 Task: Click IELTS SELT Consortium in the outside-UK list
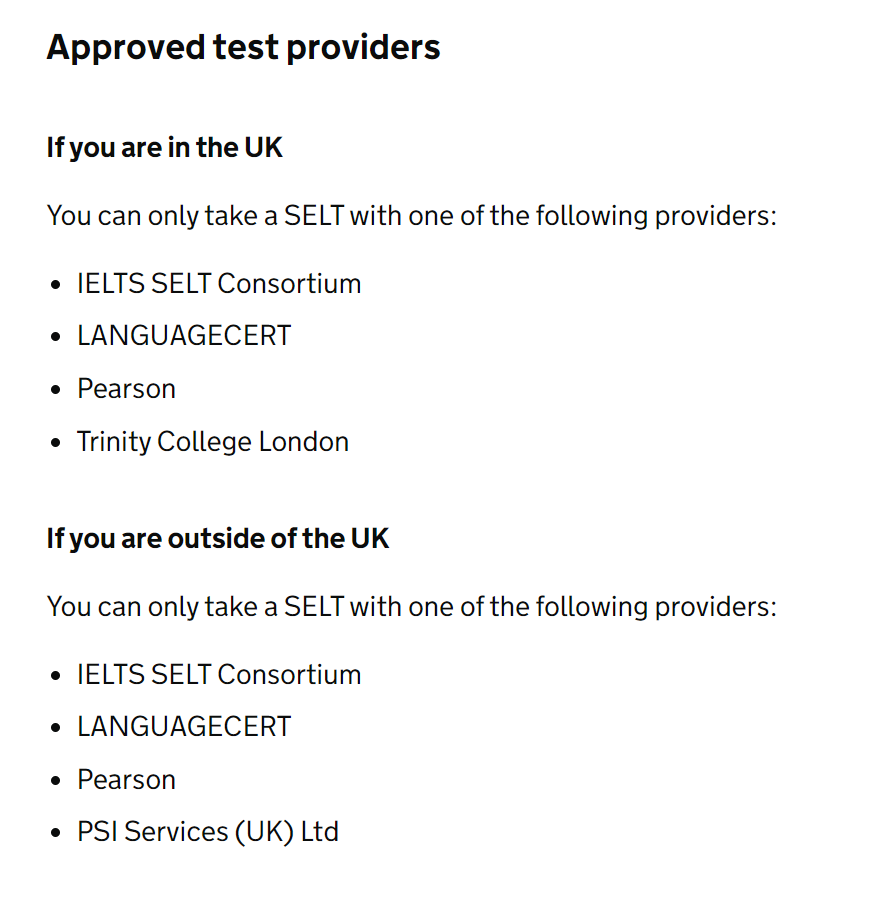[x=219, y=675]
